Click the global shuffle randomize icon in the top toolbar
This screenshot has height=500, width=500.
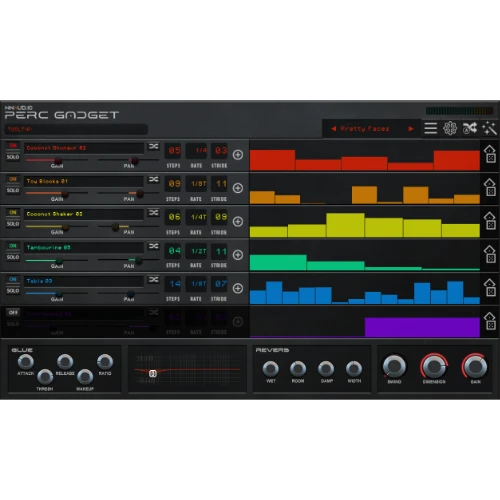click(470, 128)
